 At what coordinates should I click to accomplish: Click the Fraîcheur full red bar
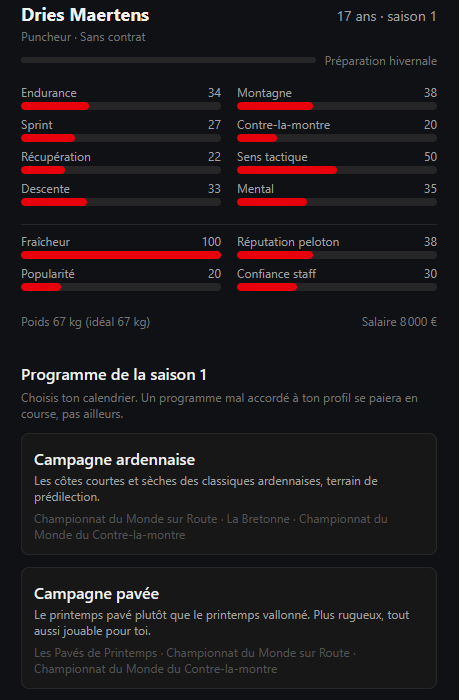(x=121, y=255)
